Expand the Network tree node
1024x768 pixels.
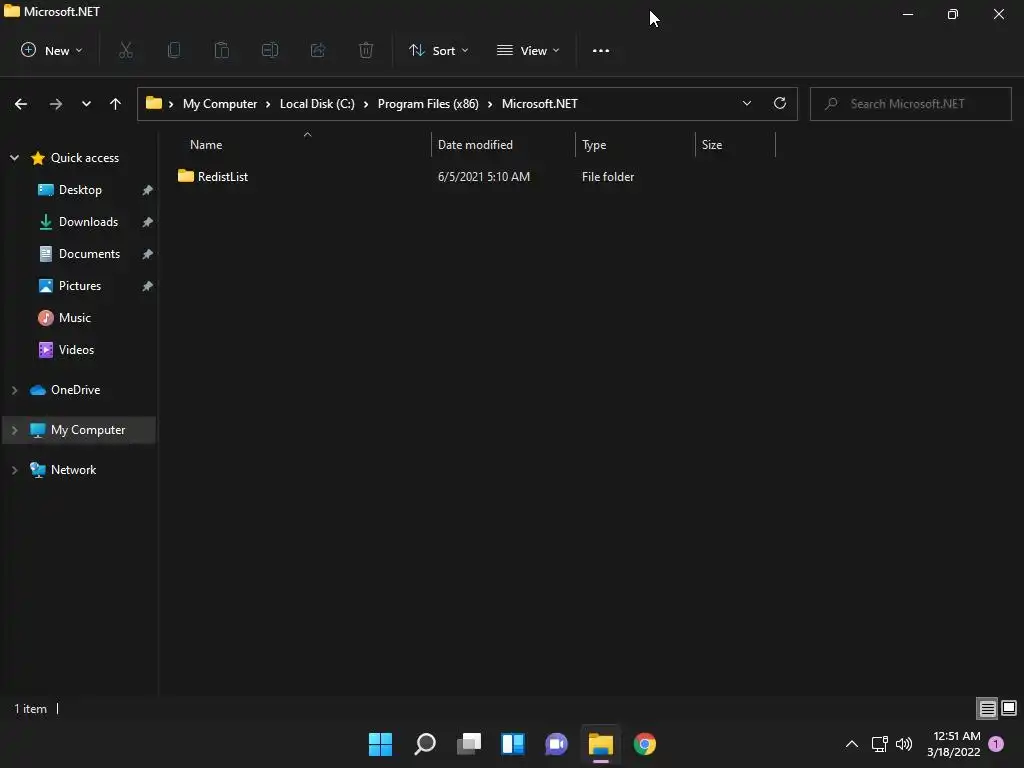coord(14,470)
